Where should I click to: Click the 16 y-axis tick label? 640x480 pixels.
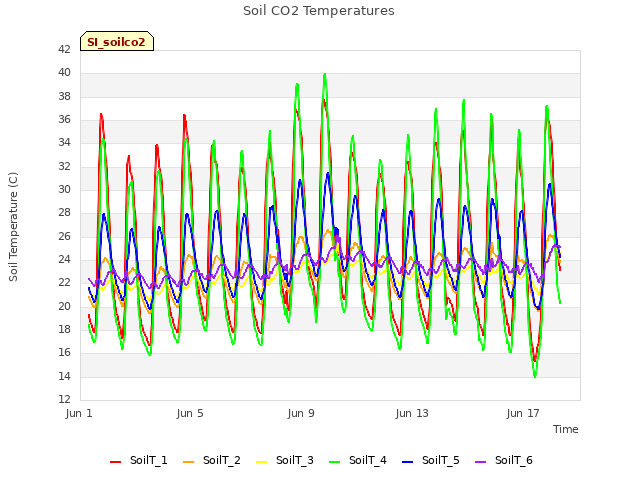click(x=64, y=353)
